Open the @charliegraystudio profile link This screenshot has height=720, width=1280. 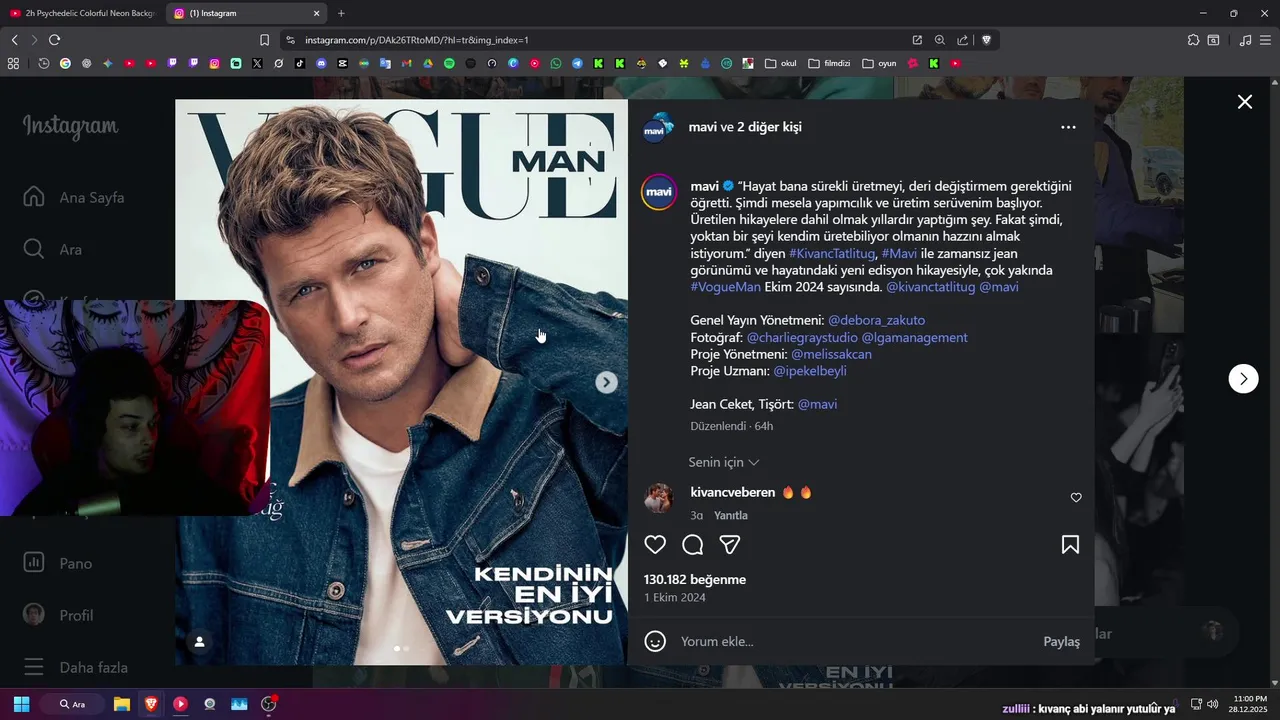click(x=802, y=337)
